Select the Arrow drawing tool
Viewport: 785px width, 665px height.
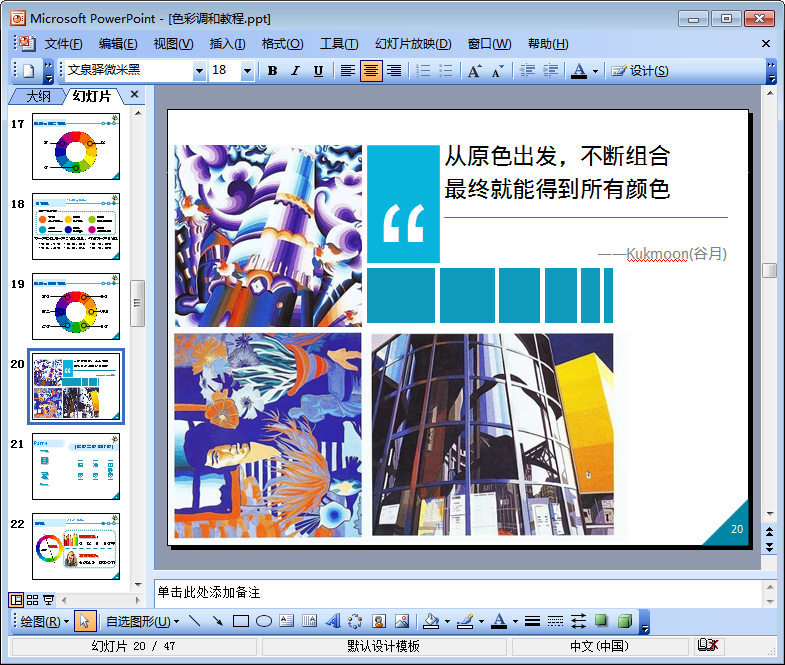[x=218, y=621]
